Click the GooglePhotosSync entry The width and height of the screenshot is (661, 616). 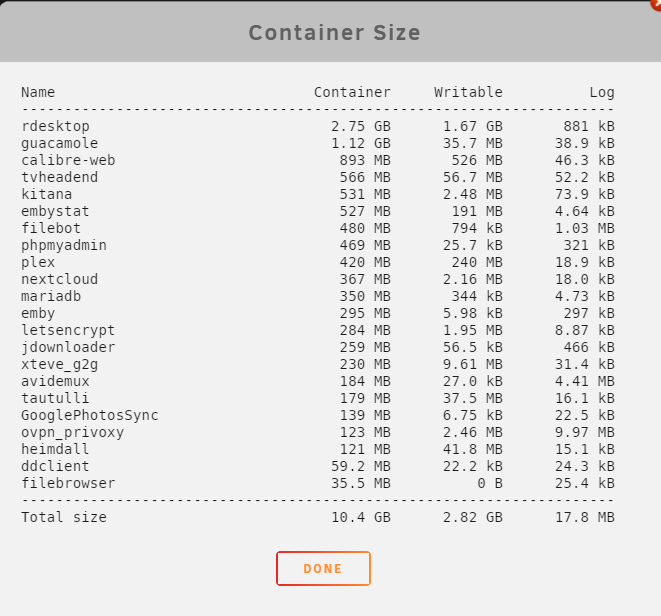[90, 415]
